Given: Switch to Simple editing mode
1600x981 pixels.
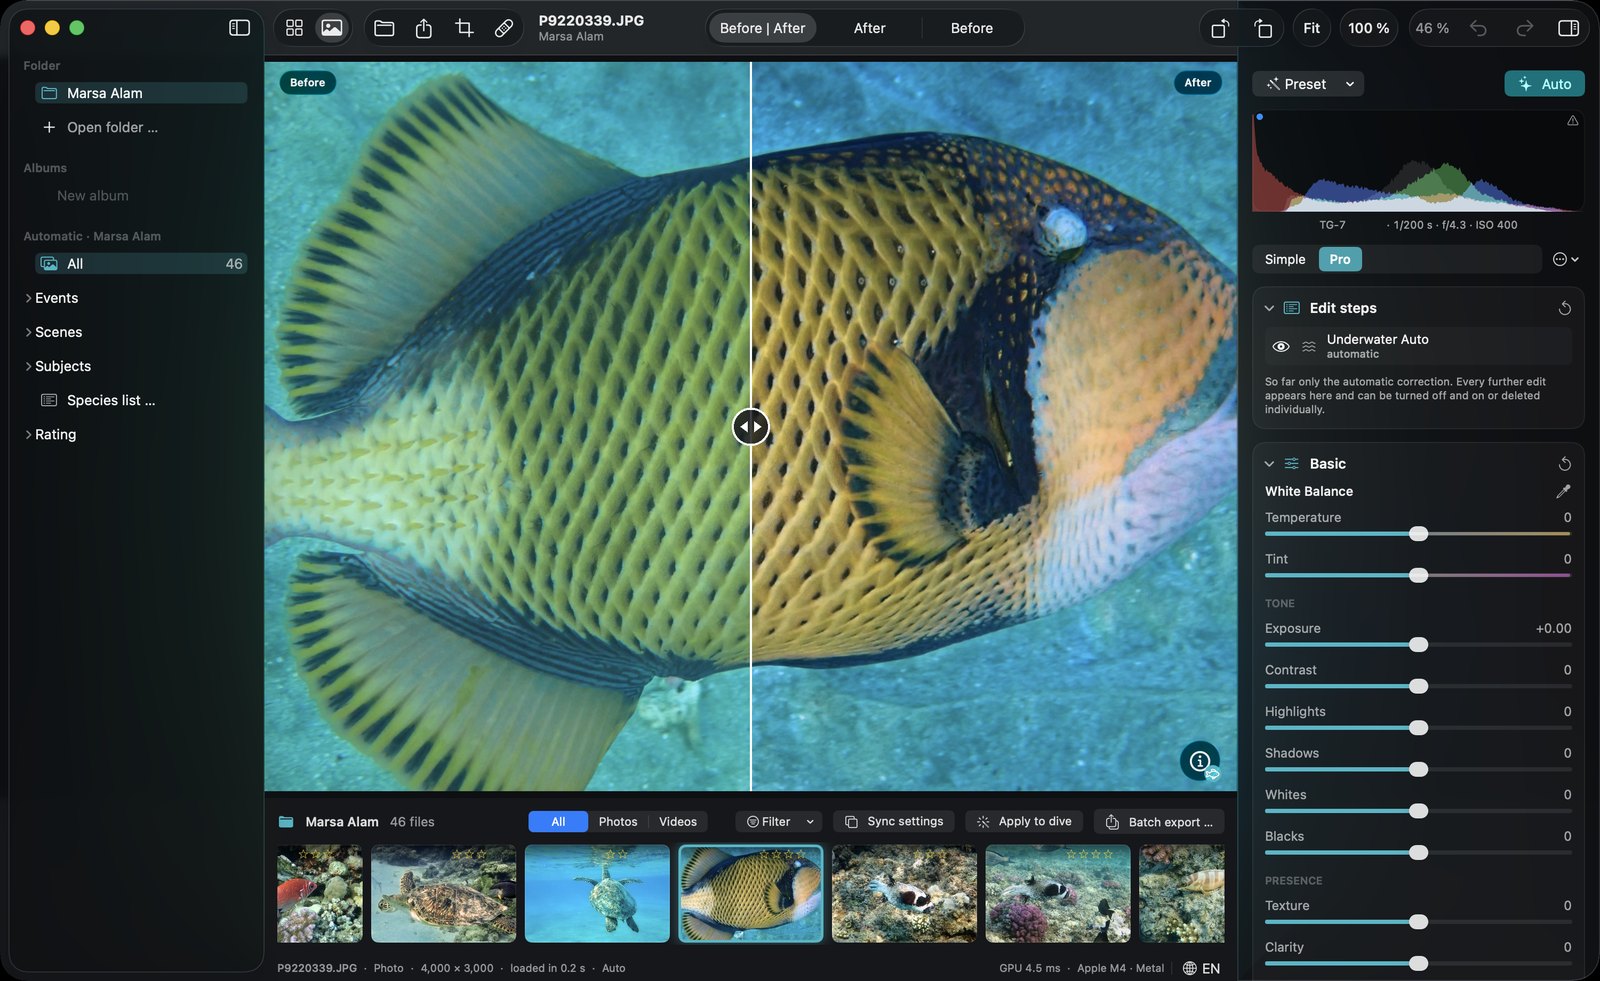Looking at the screenshot, I should [x=1285, y=259].
